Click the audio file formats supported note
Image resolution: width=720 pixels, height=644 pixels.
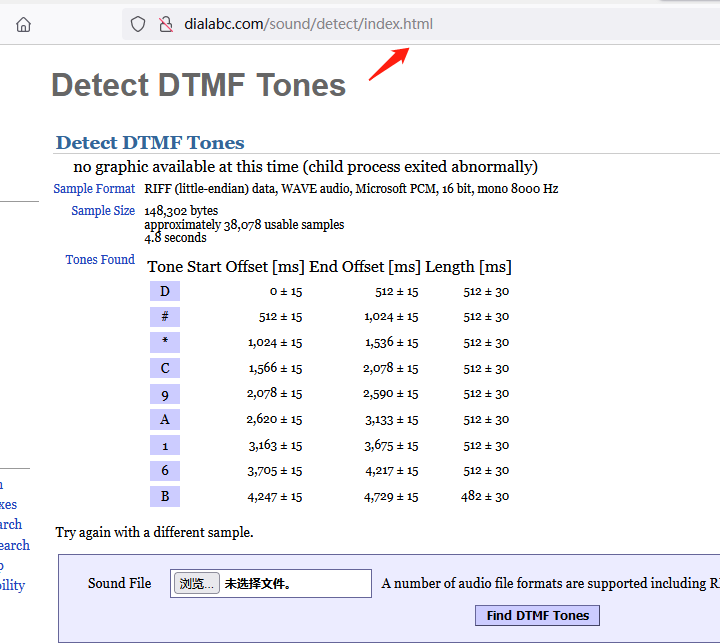[551, 583]
